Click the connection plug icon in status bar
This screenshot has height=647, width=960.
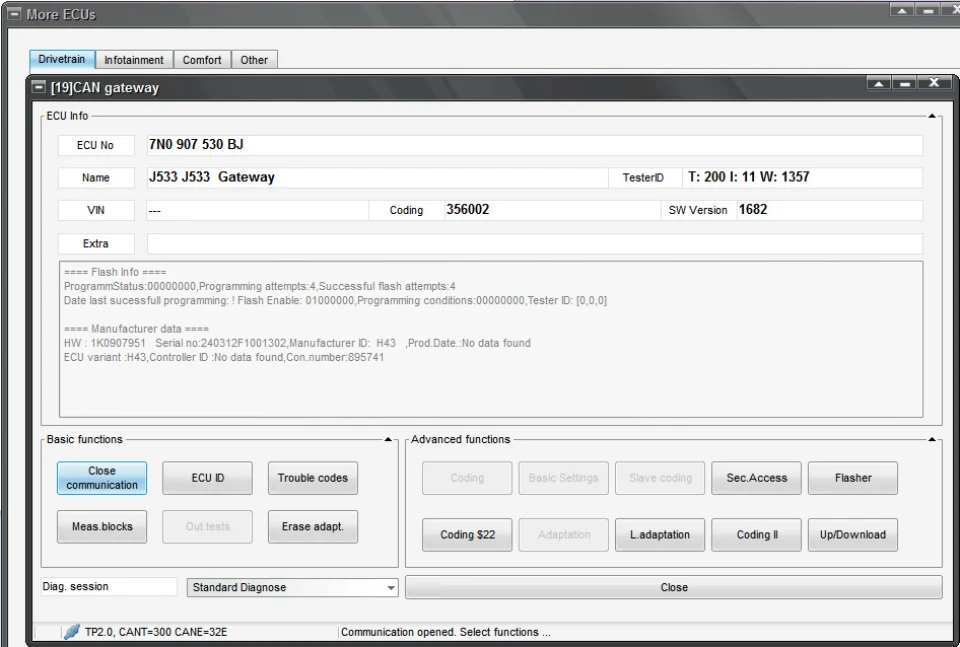click(72, 631)
